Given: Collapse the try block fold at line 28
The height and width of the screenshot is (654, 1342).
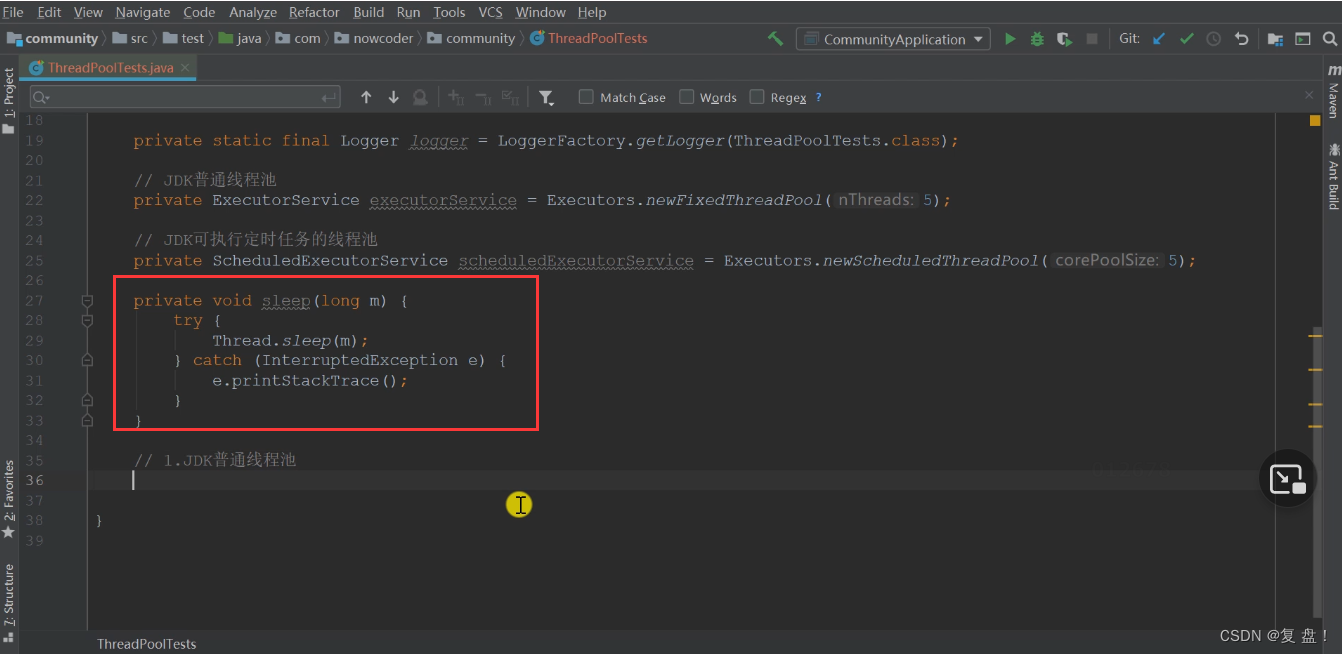Looking at the screenshot, I should 87,320.
